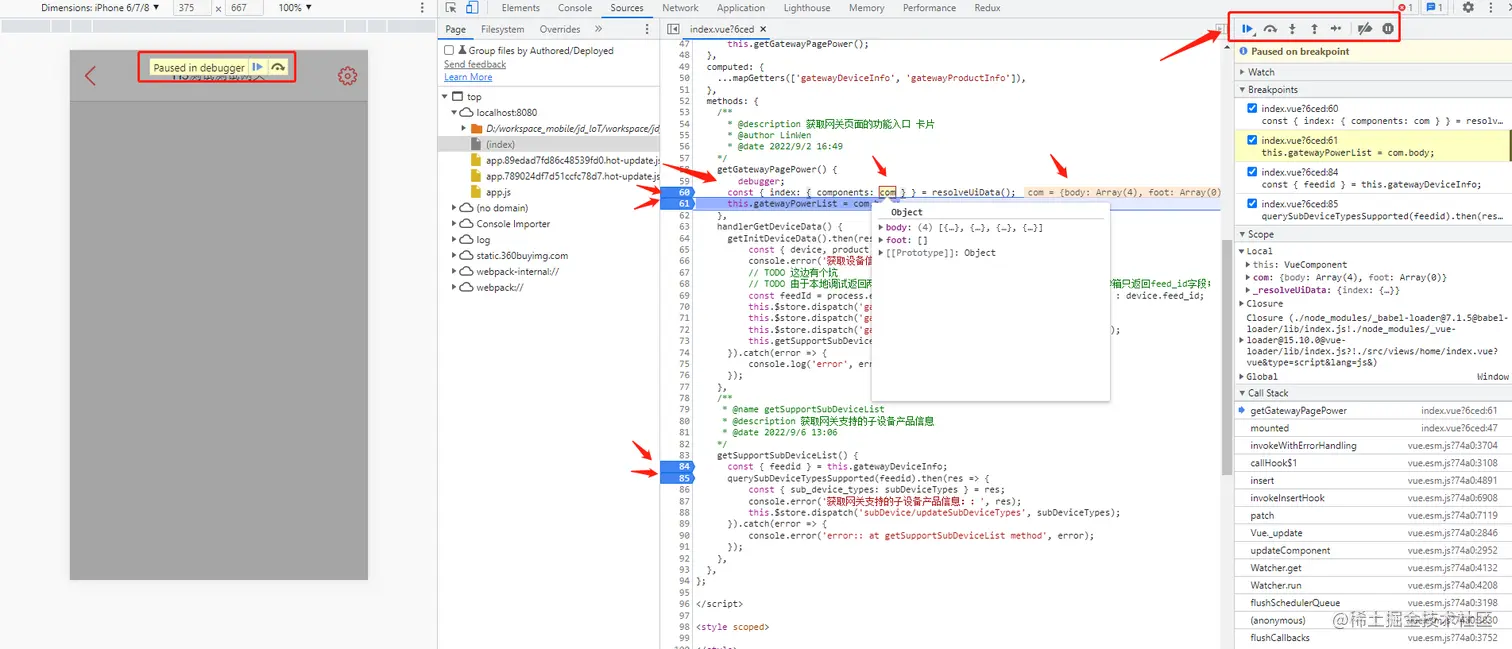This screenshot has height=649, width=1512.
Task: Select the patch call stack frame
Action: [x=1374, y=515]
